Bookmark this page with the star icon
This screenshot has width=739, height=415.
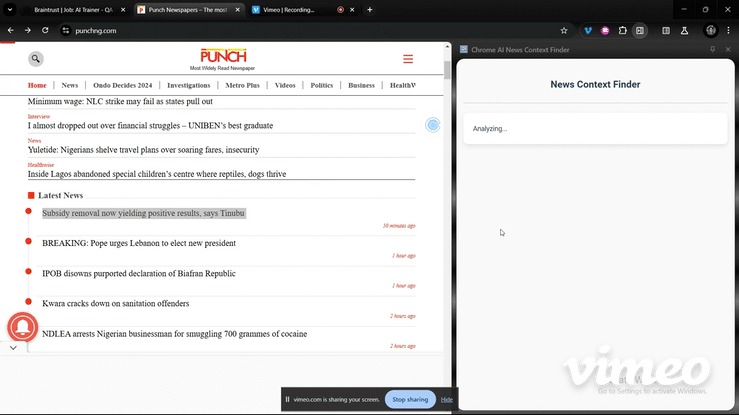point(564,31)
